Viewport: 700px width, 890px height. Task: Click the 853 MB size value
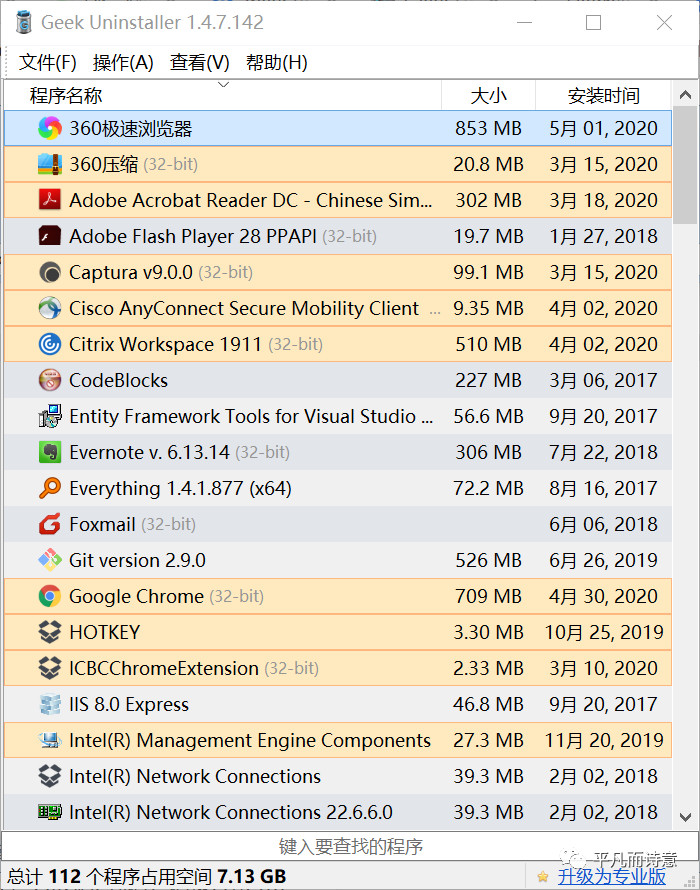(488, 128)
